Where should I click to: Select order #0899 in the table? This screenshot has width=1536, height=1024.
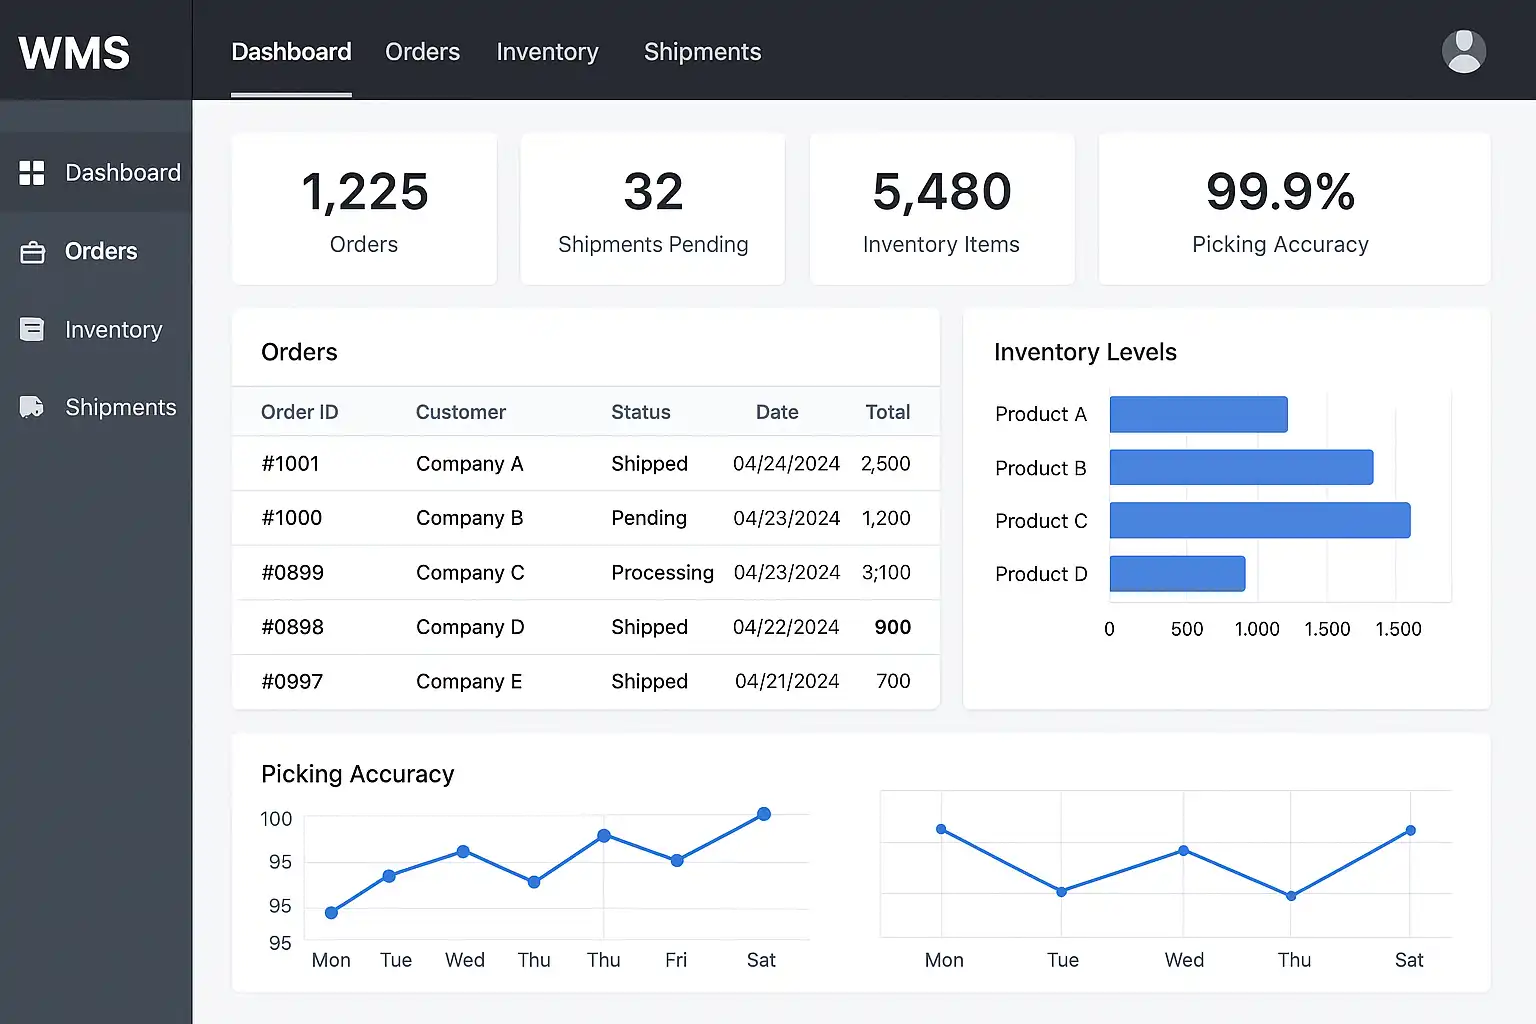pos(586,573)
